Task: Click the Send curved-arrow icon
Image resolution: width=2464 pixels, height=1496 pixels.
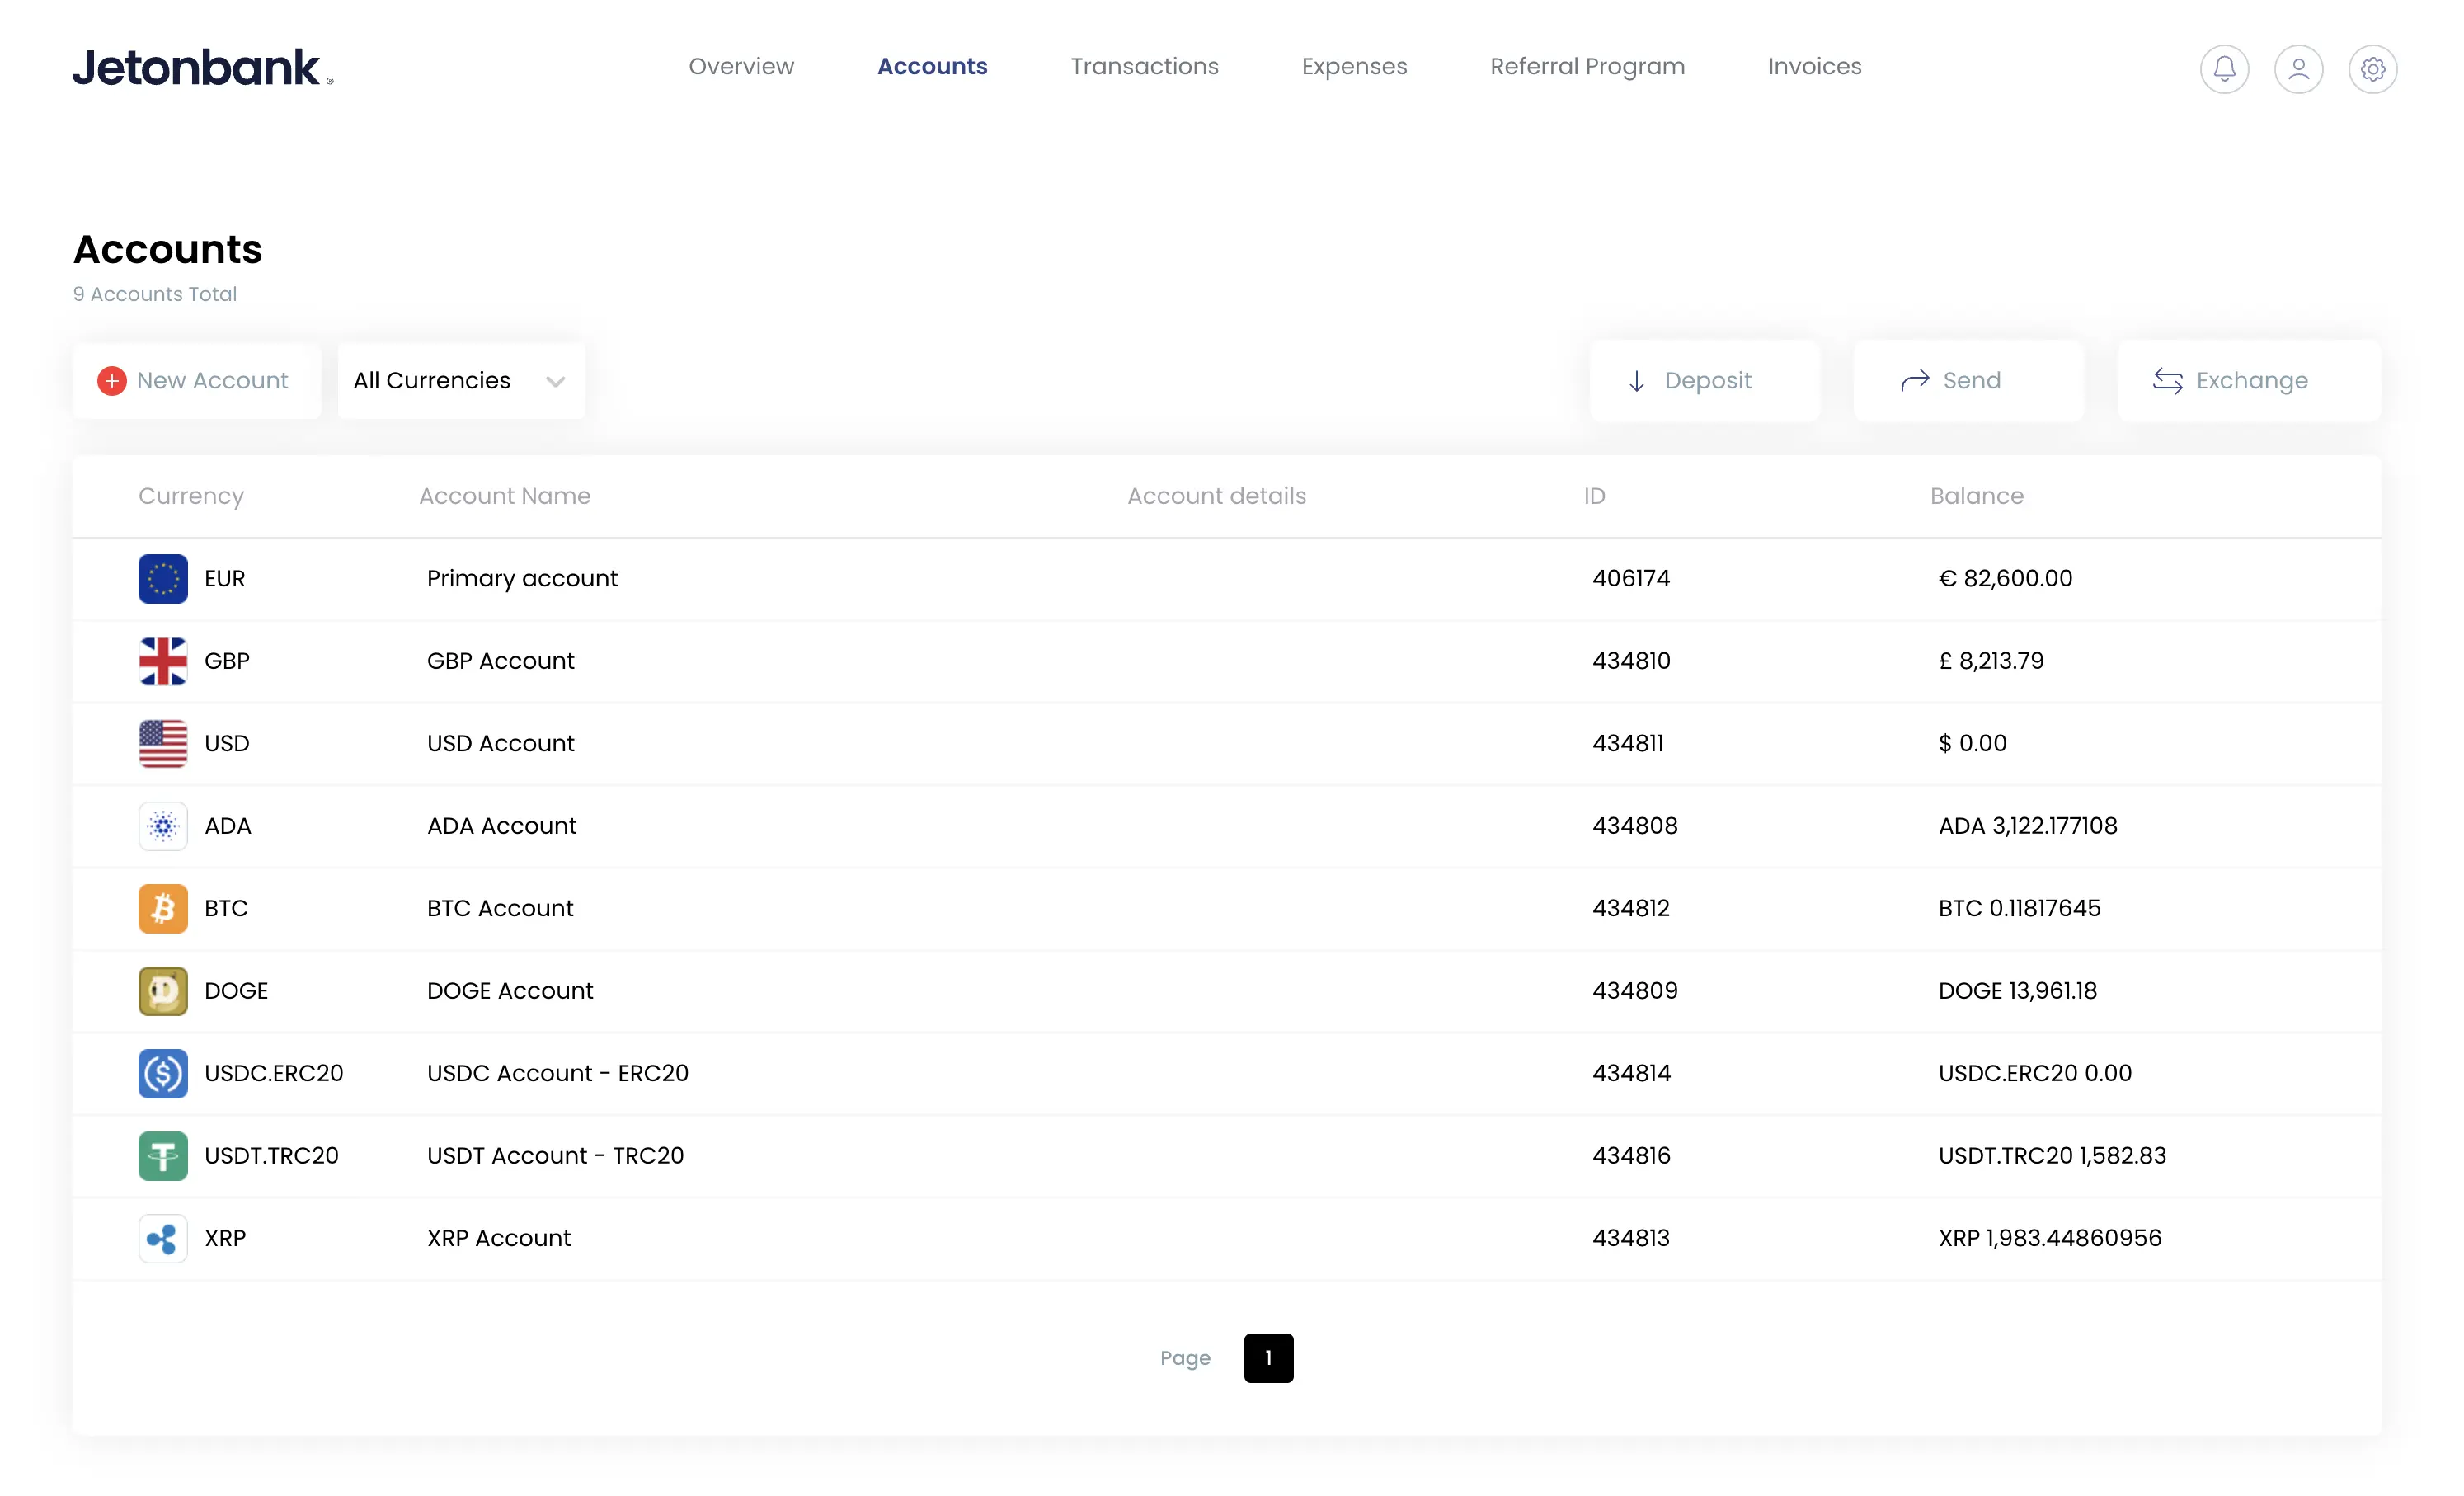Action: click(1915, 381)
